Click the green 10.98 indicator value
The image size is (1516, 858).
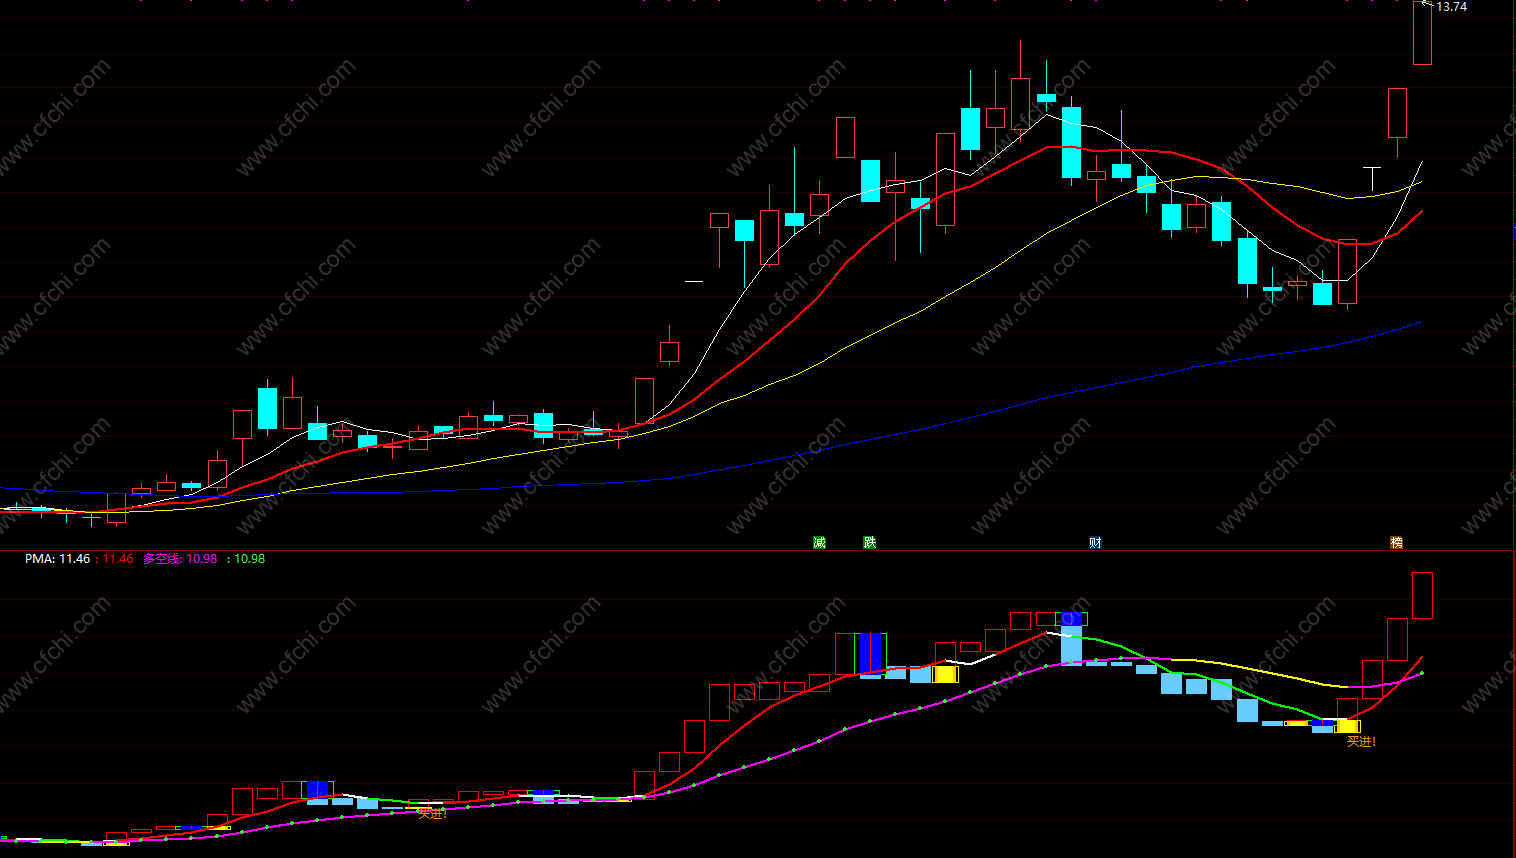(250, 559)
